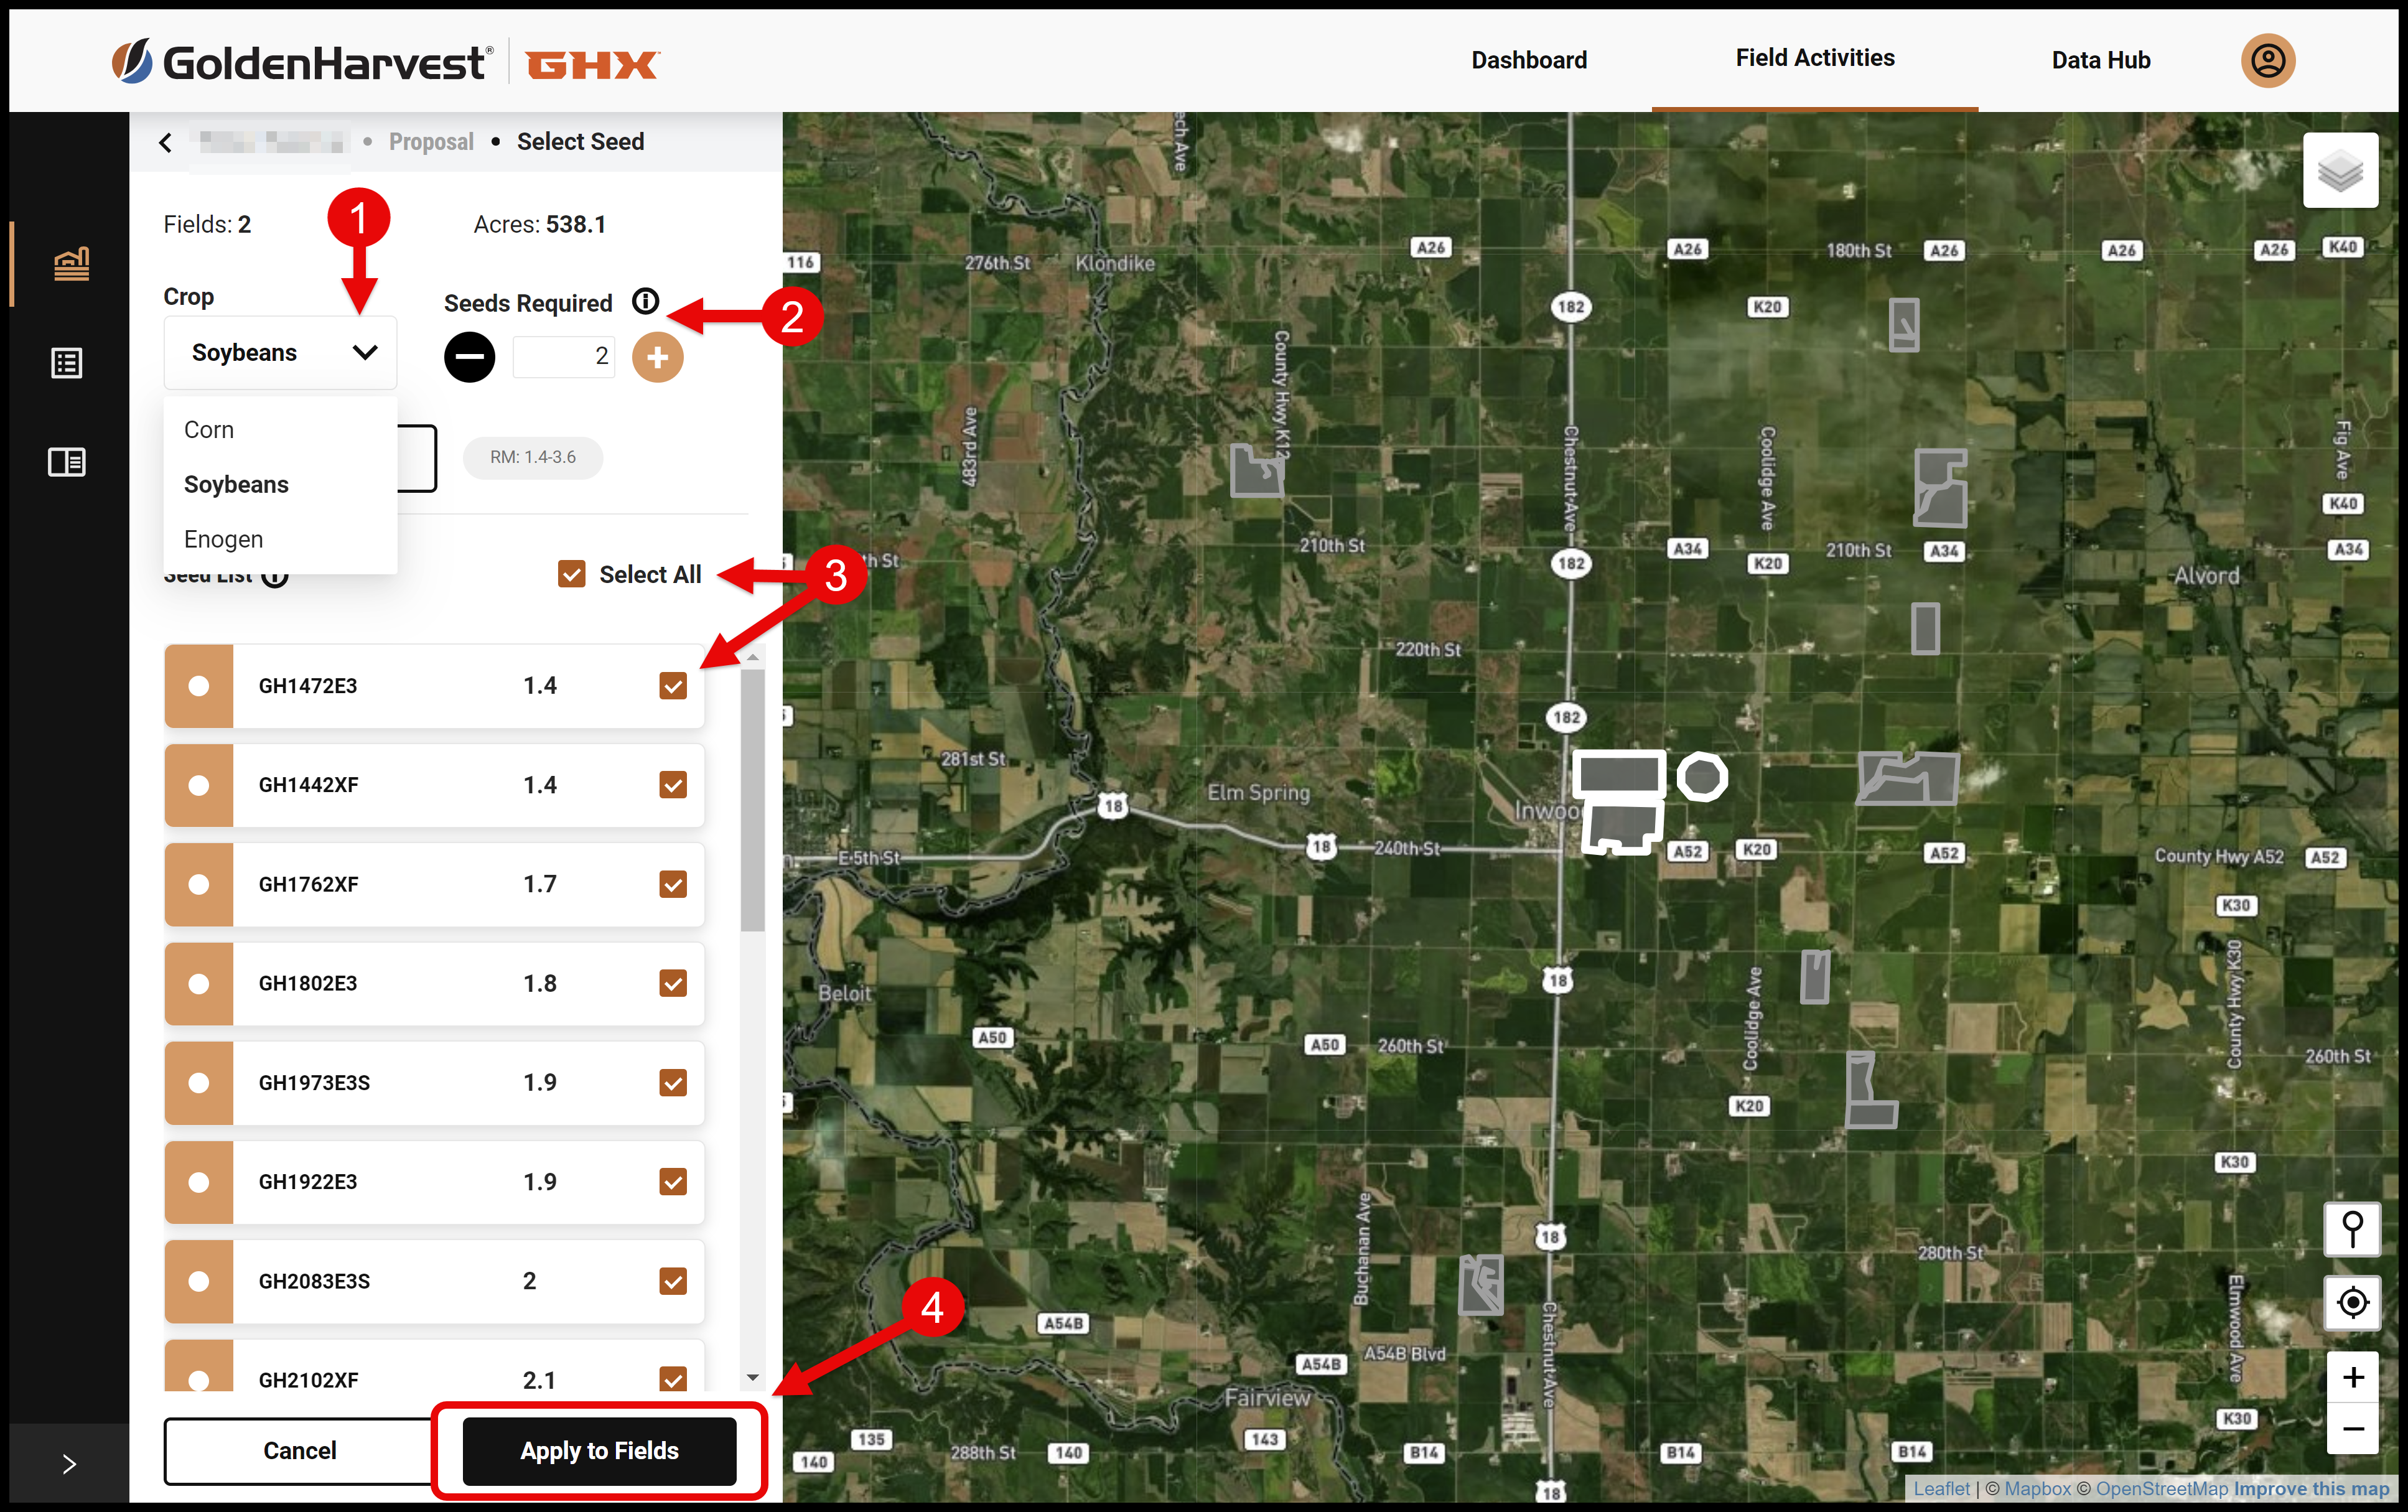Choose Enogen from the crop list
Screen dimensions: 2408x1512
pyautogui.click(x=280, y=540)
